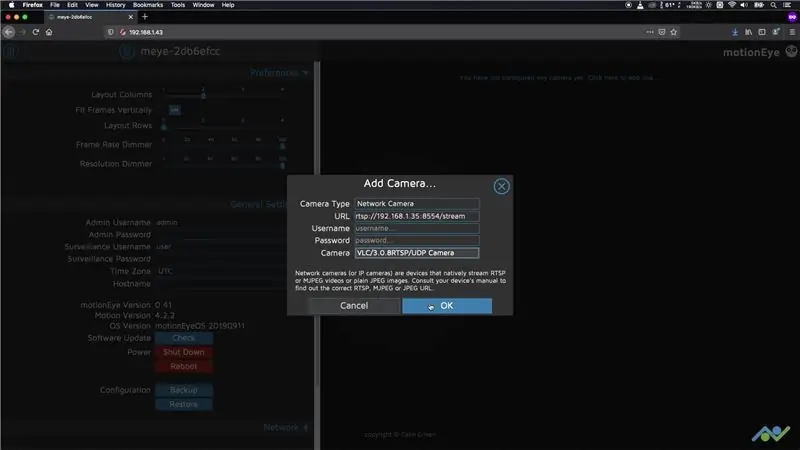Open the Help menu

click(228, 5)
